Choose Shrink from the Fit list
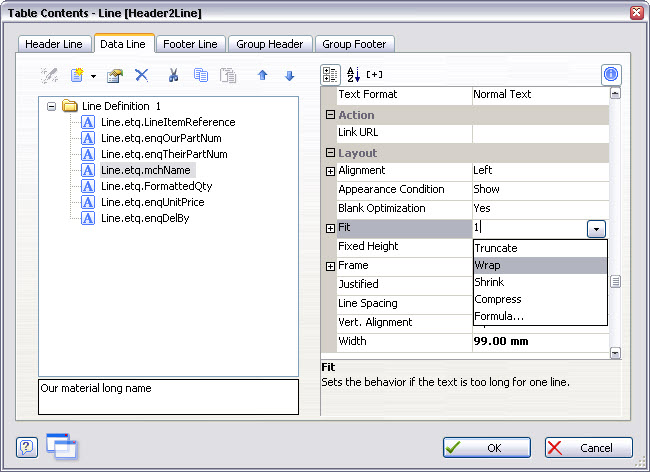The height and width of the screenshot is (472, 650). 540,282
